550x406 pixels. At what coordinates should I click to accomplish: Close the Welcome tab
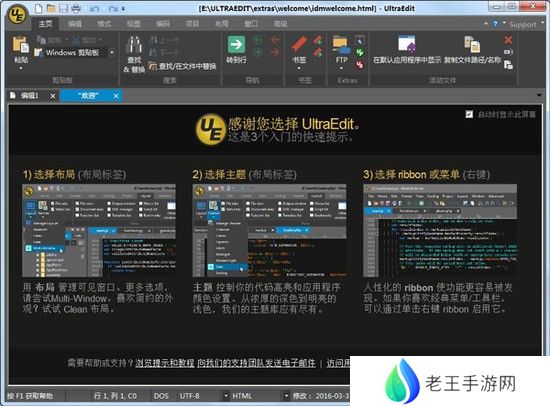click(116, 96)
